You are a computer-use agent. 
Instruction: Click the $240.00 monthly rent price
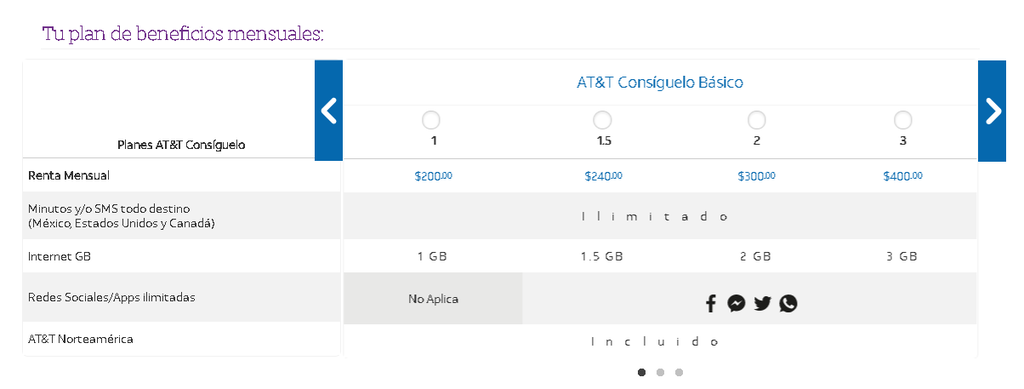(x=603, y=176)
